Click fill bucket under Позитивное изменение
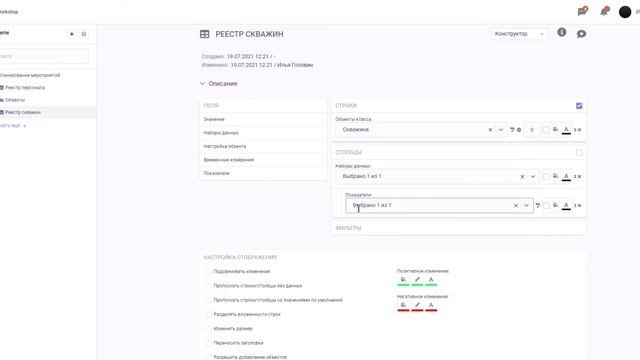Viewport: 640px width, 360px height. 403,280
